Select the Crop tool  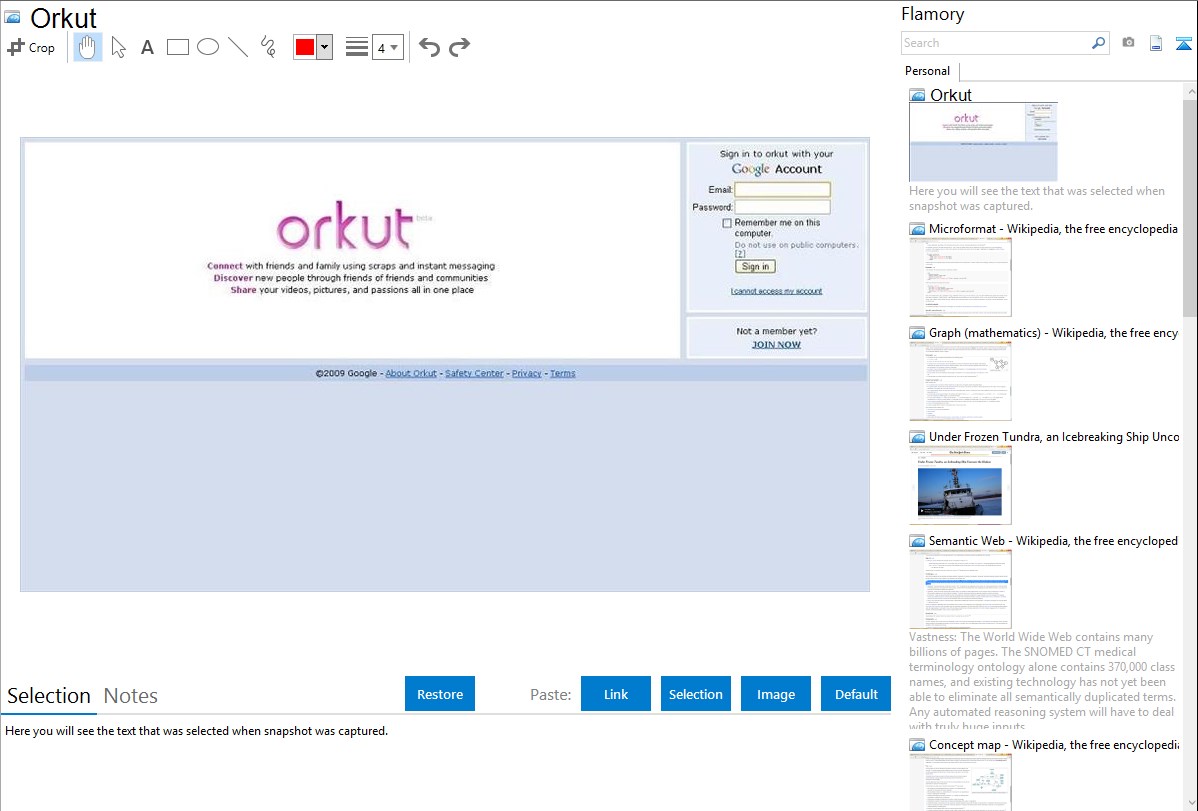(31, 47)
